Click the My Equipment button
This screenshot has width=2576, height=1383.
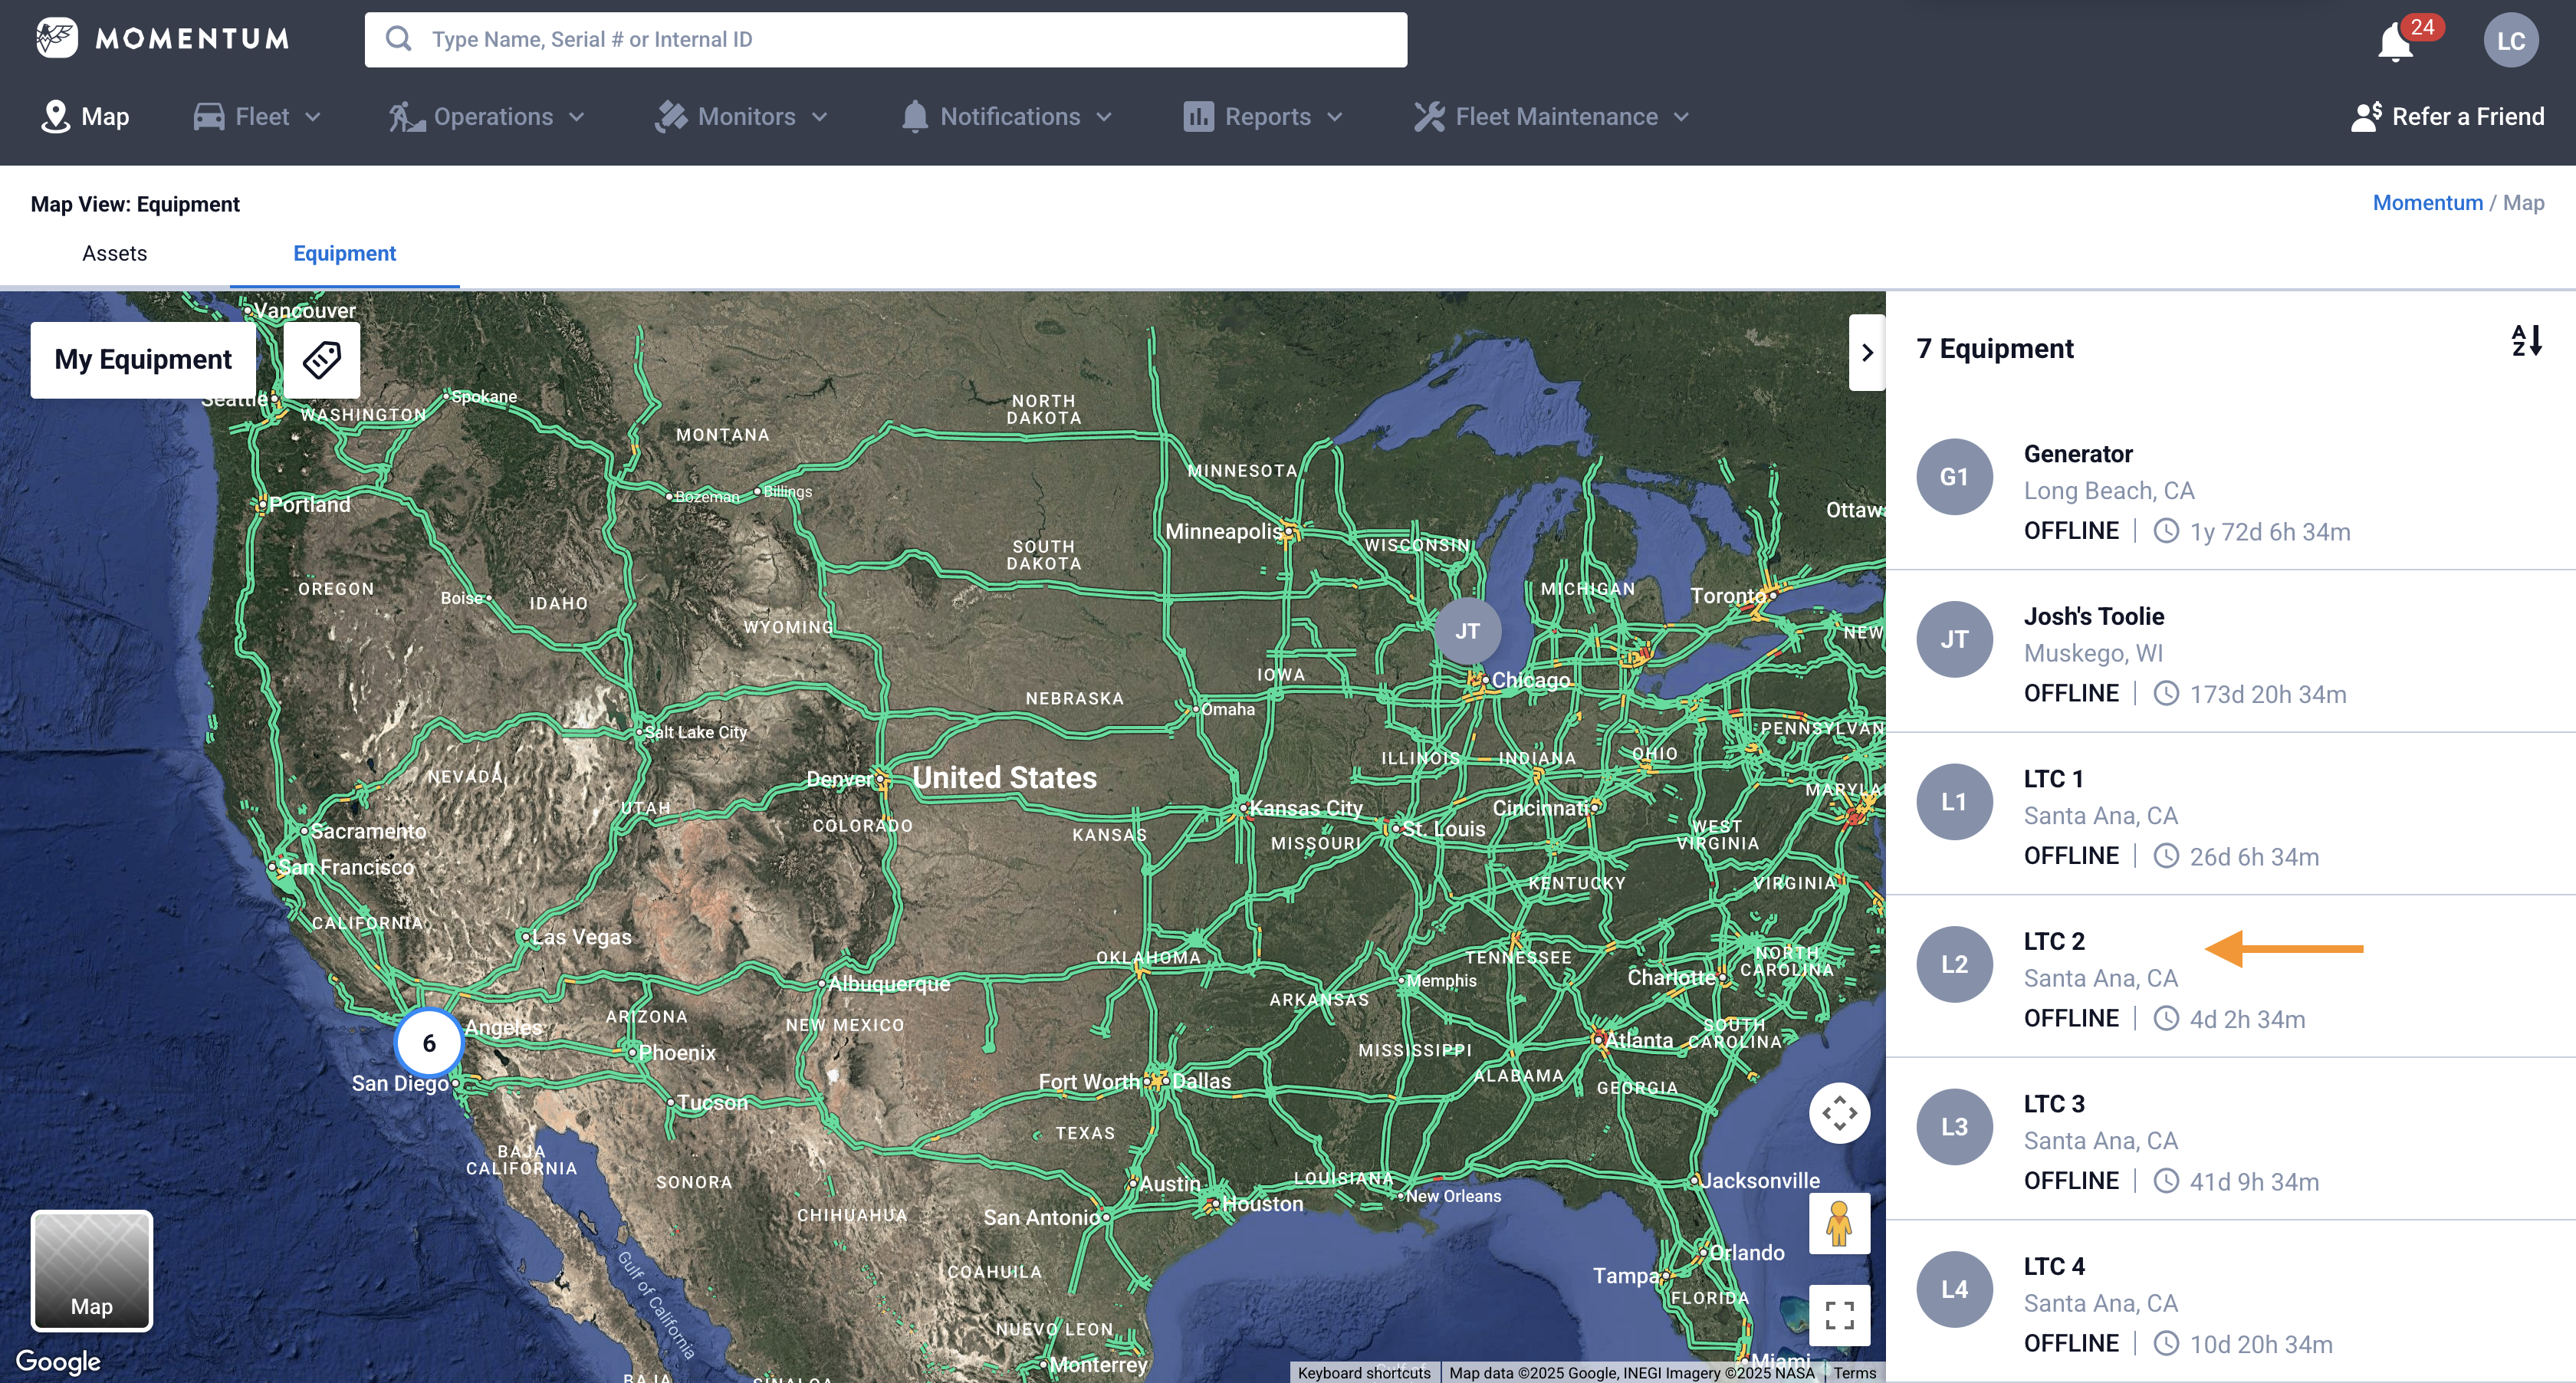pyautogui.click(x=143, y=360)
